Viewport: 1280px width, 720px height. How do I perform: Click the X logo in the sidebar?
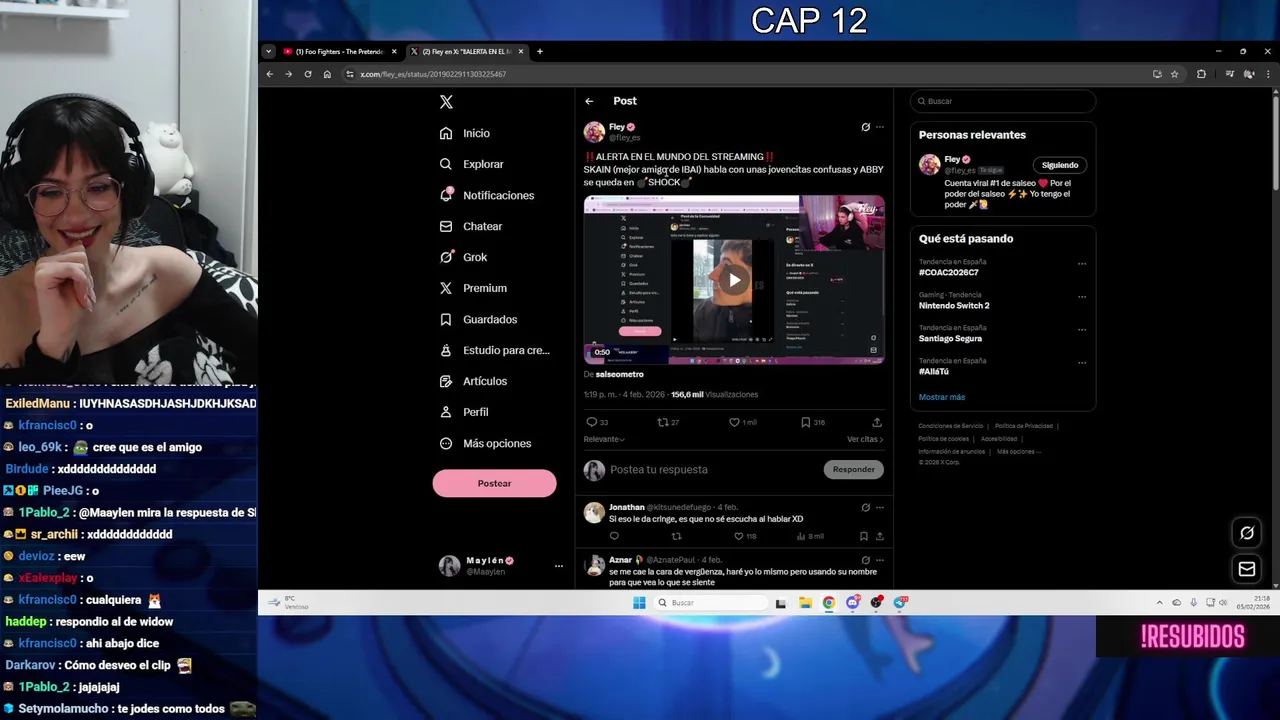click(446, 102)
